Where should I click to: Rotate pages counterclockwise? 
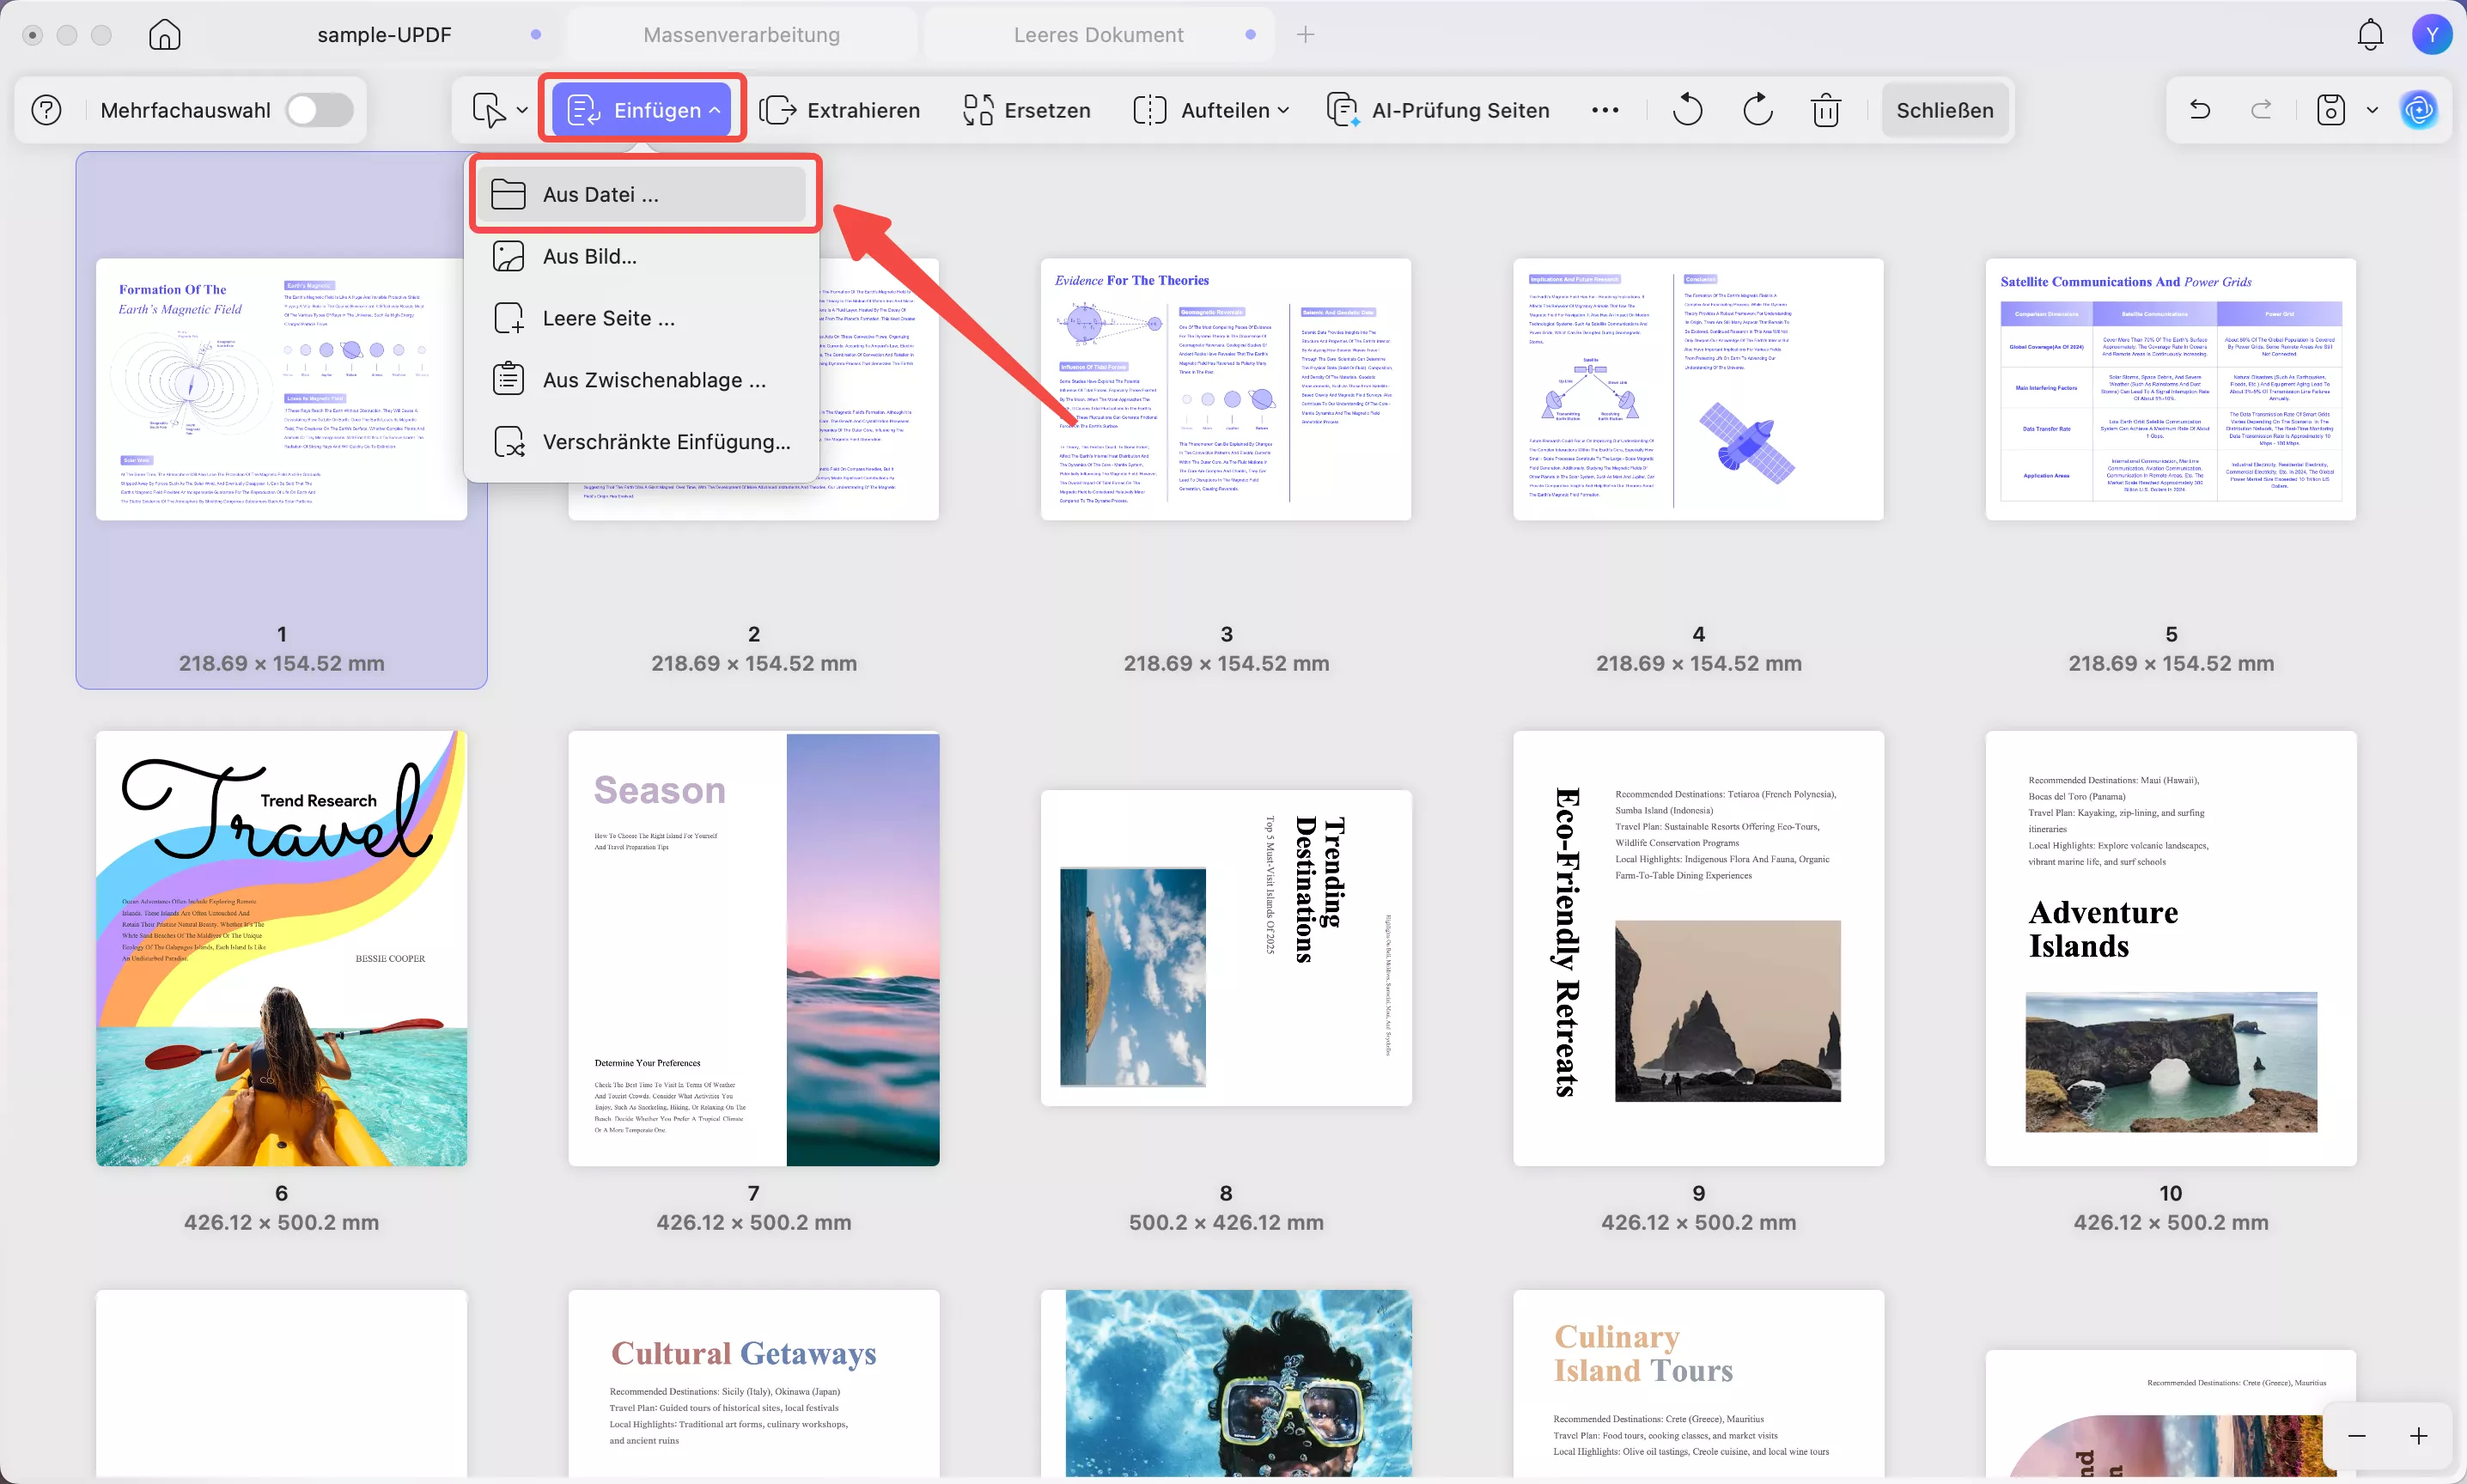click(x=1687, y=110)
